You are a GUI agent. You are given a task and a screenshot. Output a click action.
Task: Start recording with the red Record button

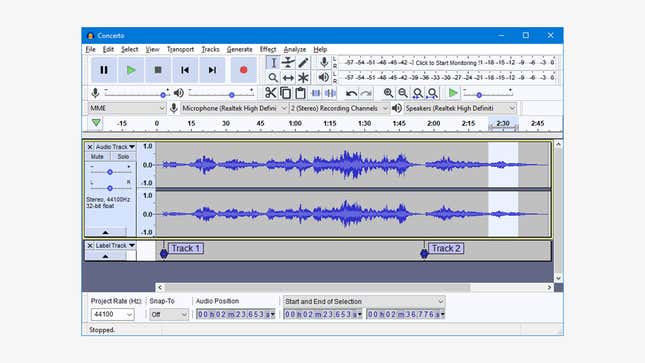pos(244,70)
